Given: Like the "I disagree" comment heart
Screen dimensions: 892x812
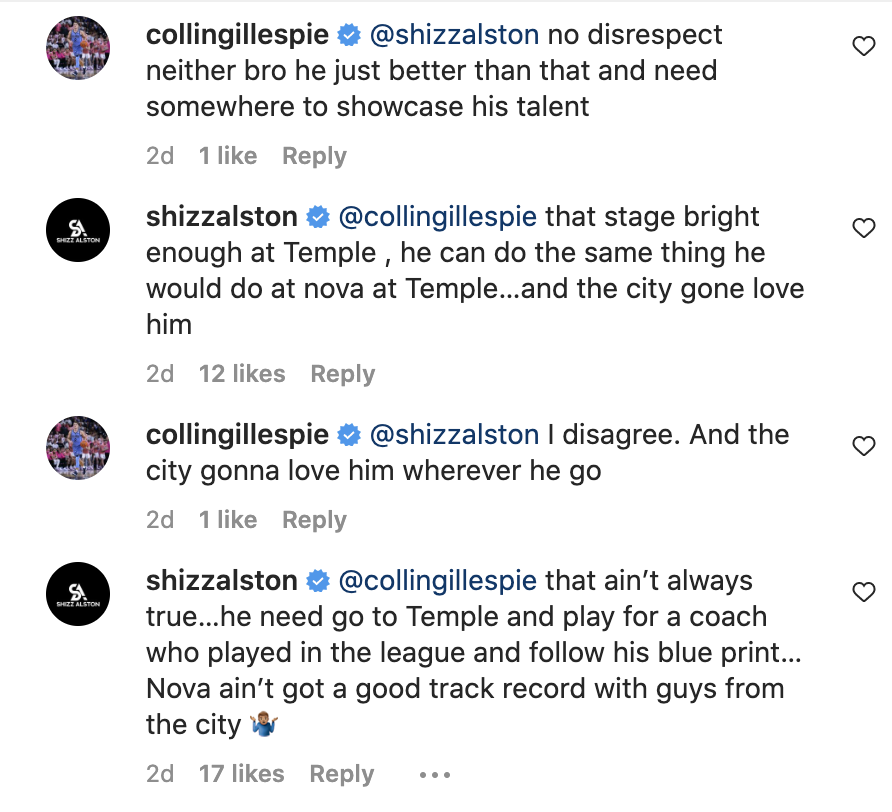Looking at the screenshot, I should pyautogui.click(x=863, y=446).
